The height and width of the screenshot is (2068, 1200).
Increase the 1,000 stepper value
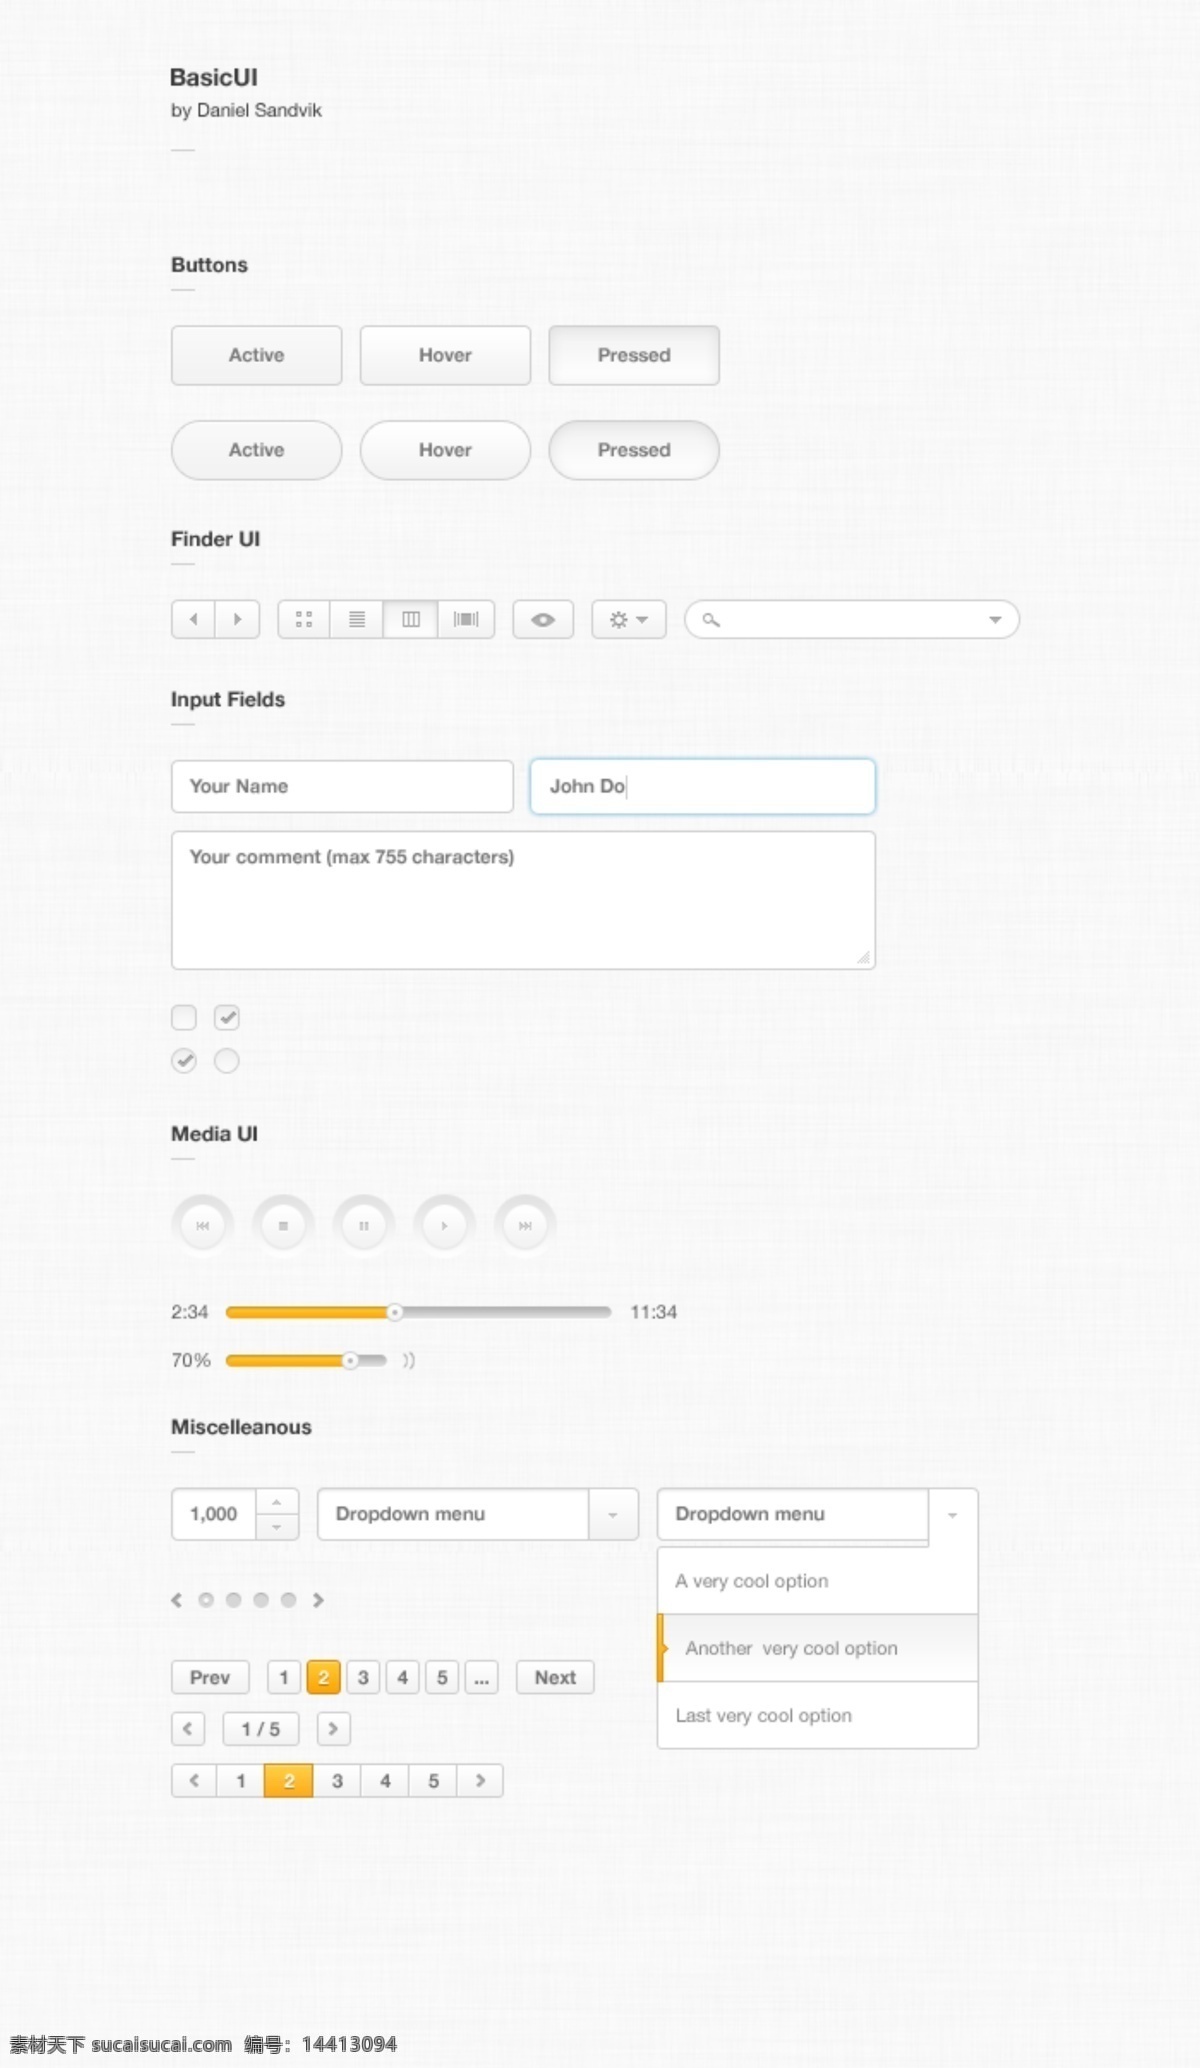[277, 1502]
